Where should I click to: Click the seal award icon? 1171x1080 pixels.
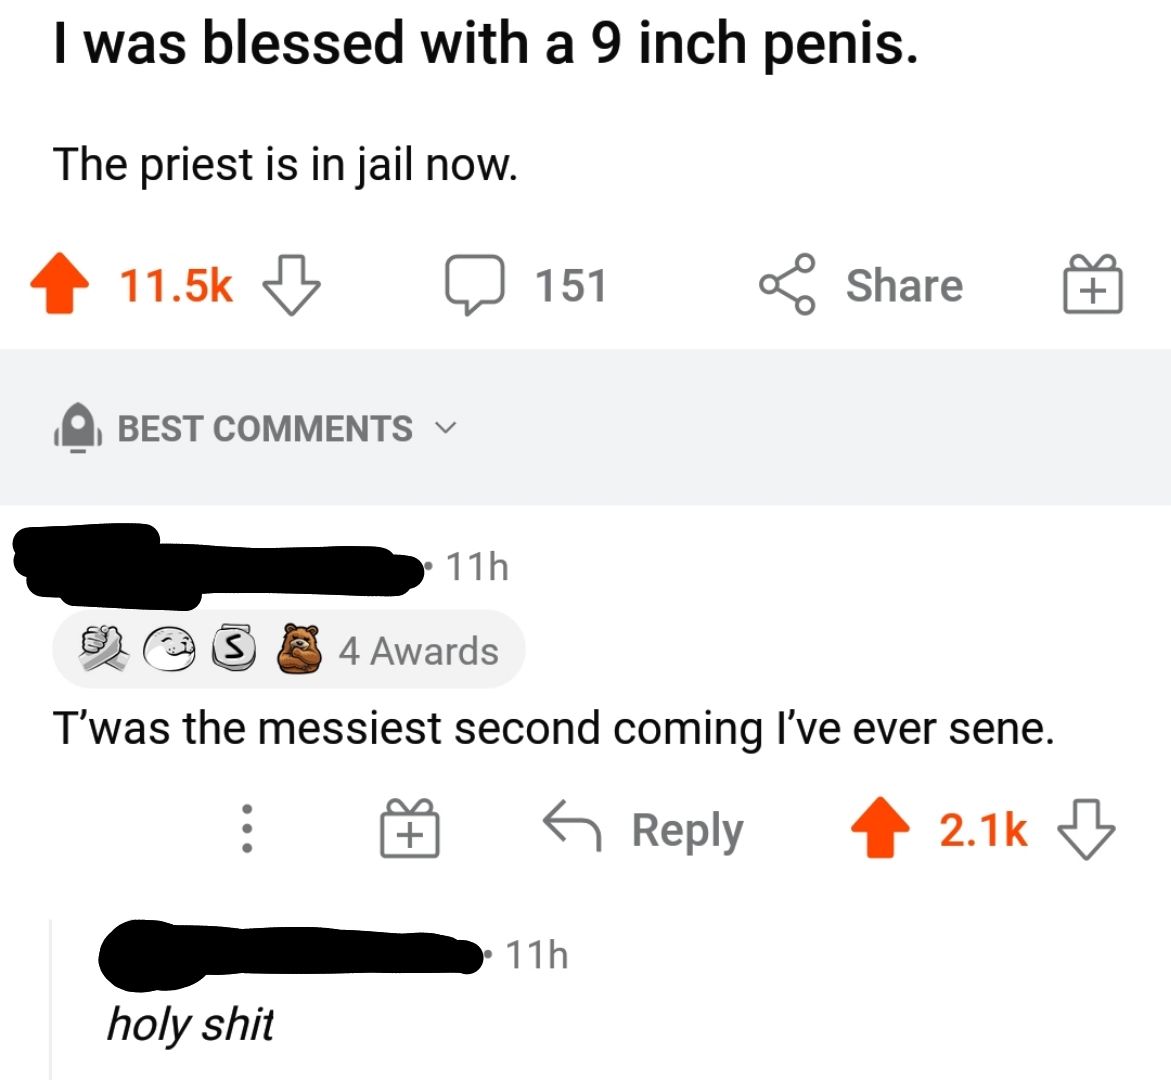[172, 650]
